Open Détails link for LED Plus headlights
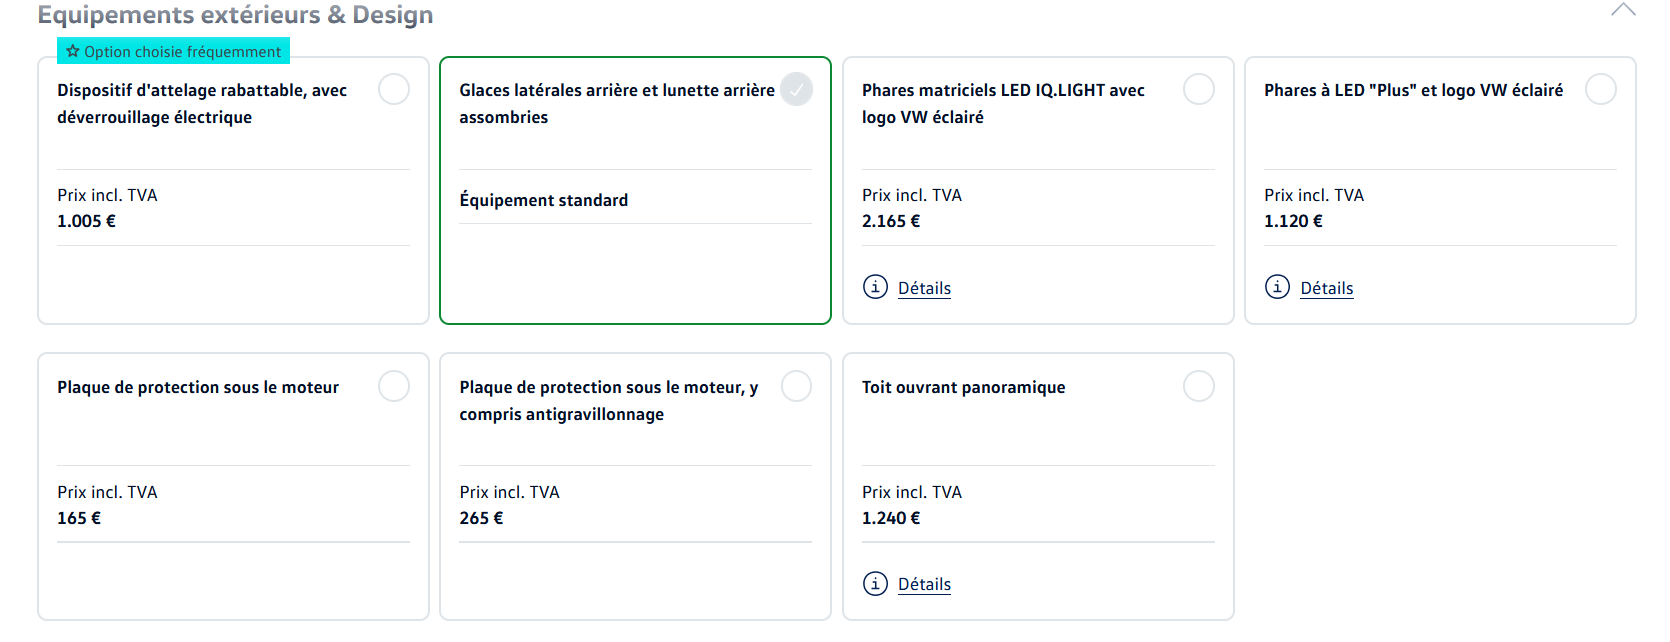The width and height of the screenshot is (1670, 642). [x=1326, y=288]
